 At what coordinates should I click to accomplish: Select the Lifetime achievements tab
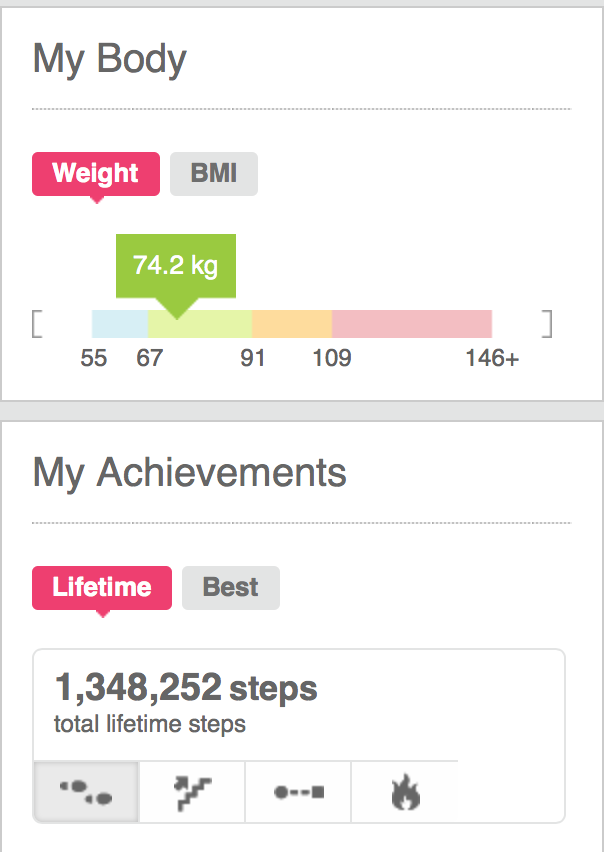(x=102, y=587)
